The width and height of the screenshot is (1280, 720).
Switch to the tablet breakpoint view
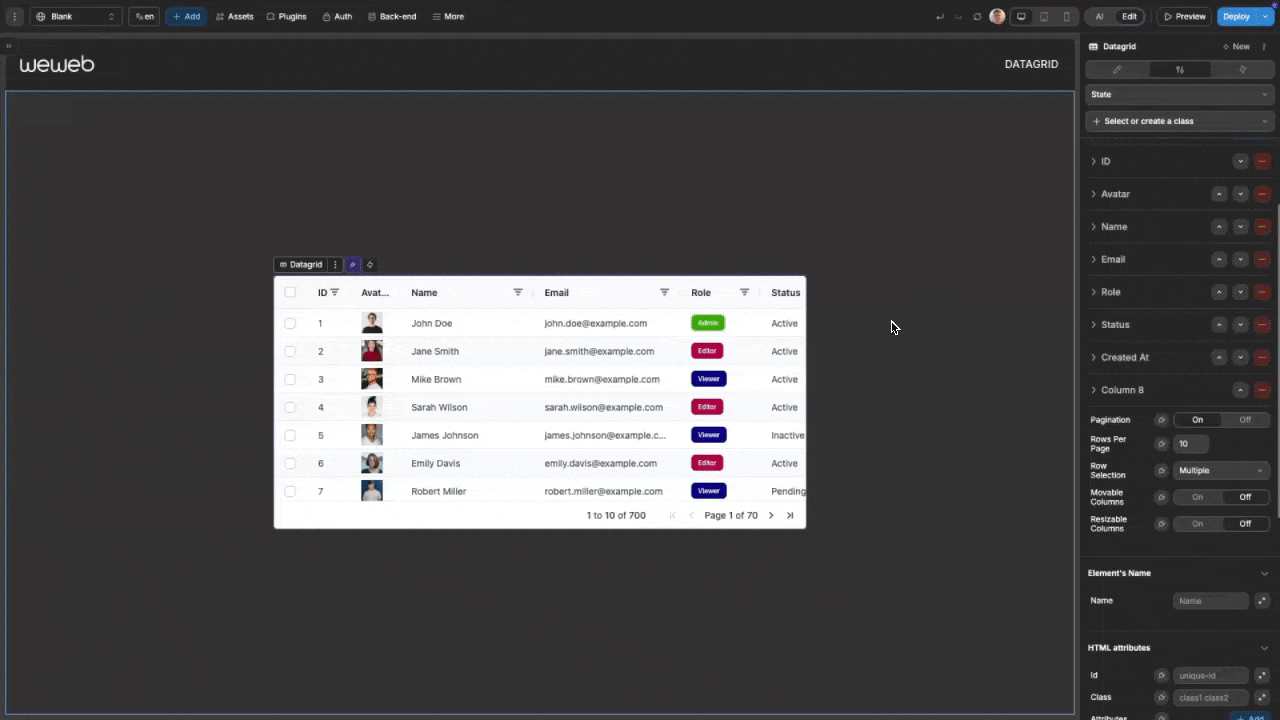point(1044,17)
